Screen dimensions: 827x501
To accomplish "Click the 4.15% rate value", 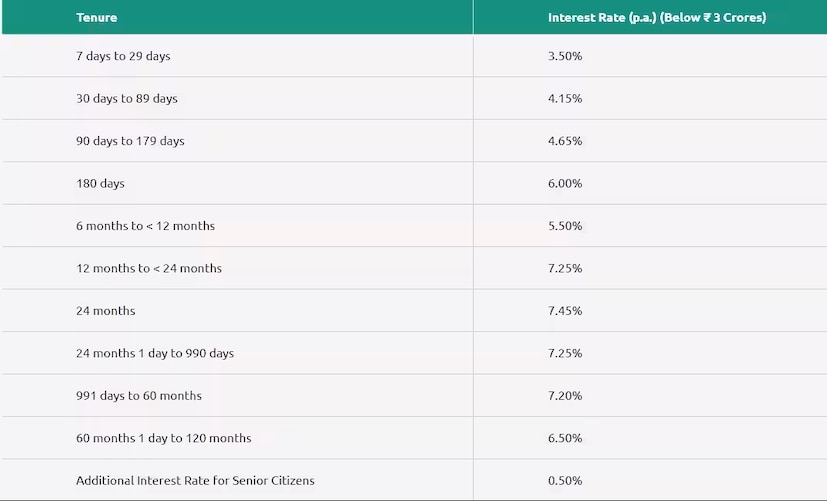I will pos(565,99).
